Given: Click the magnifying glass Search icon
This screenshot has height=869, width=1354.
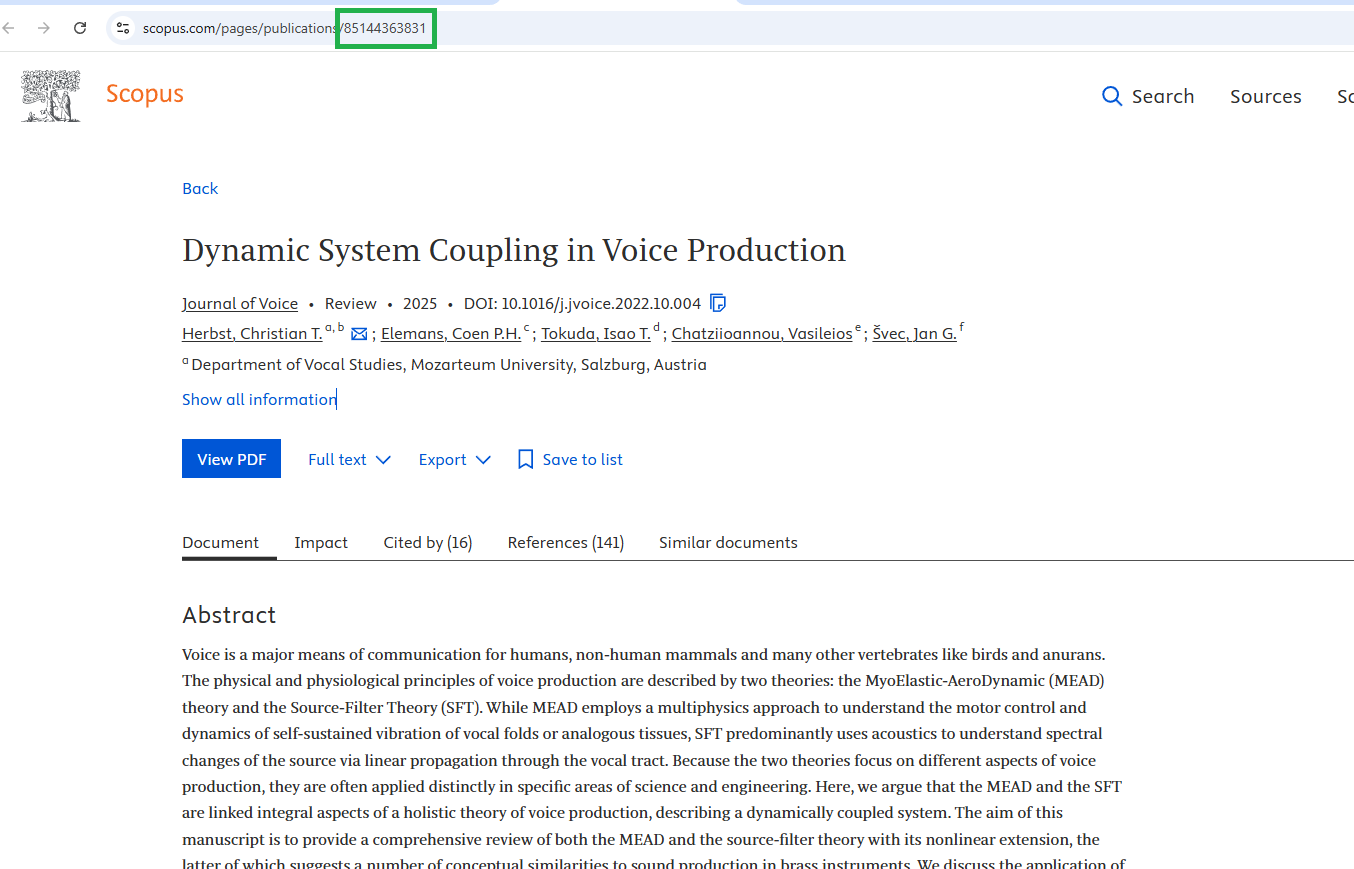Looking at the screenshot, I should coord(1111,96).
